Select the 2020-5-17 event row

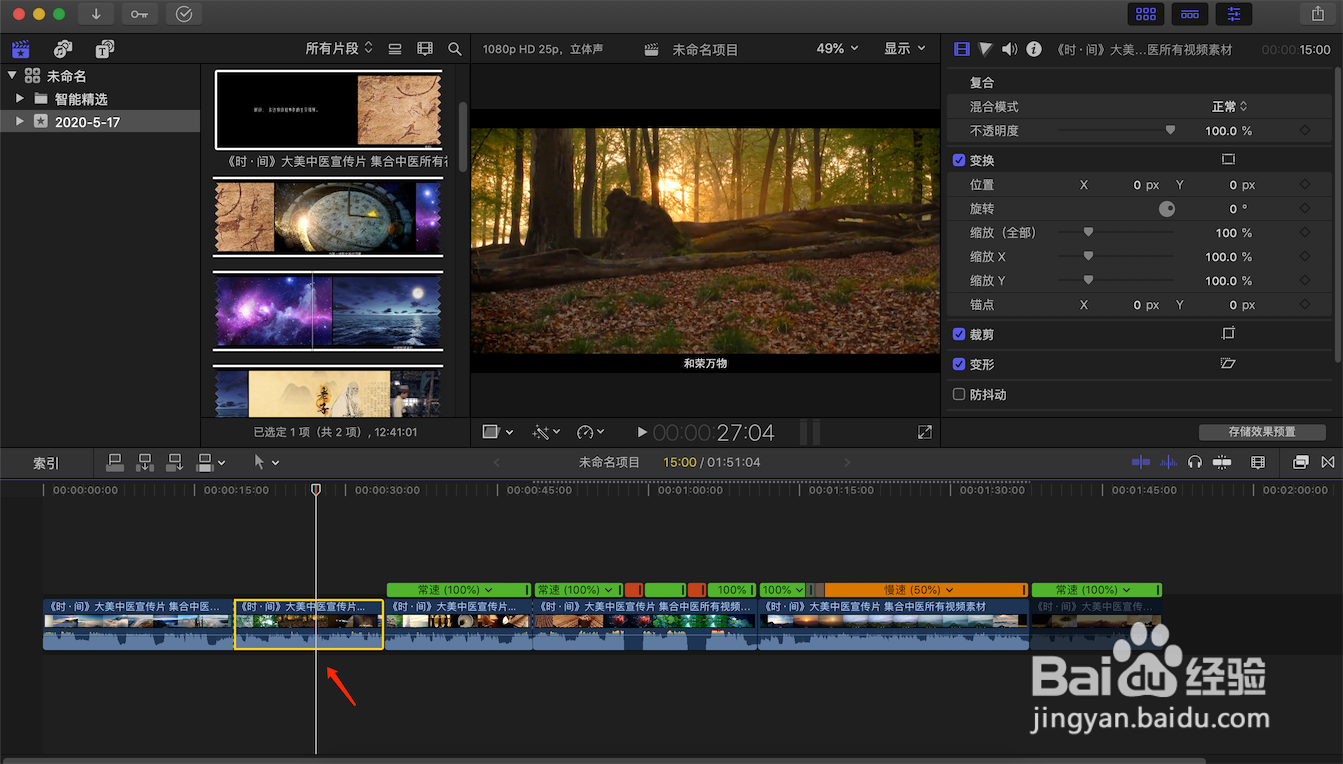100,122
